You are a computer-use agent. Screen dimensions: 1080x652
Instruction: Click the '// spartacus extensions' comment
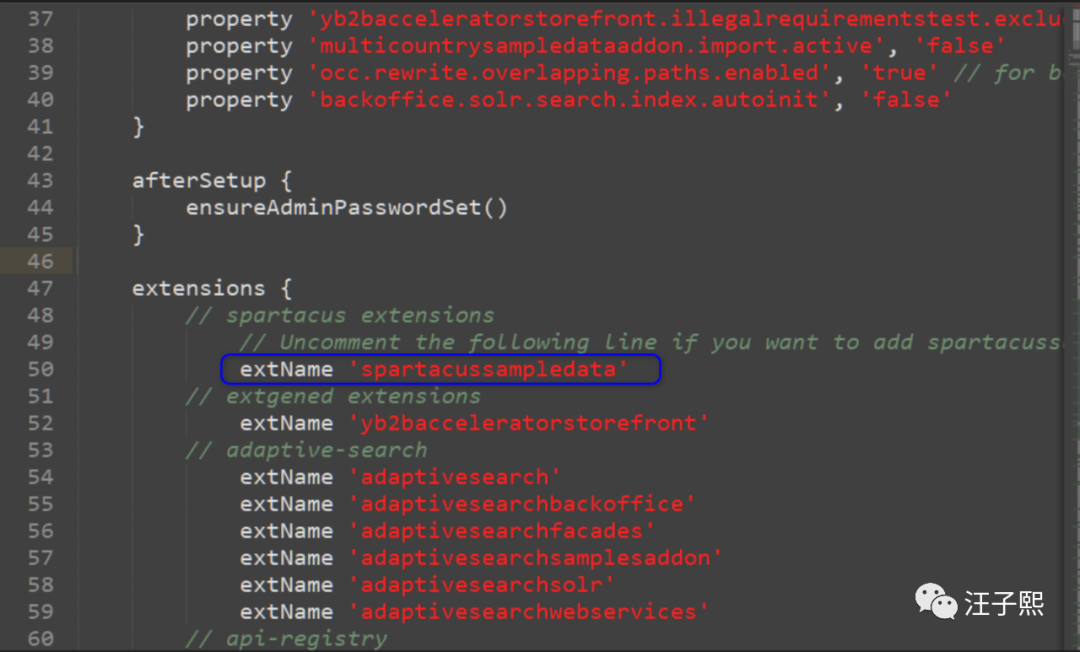[340, 316]
